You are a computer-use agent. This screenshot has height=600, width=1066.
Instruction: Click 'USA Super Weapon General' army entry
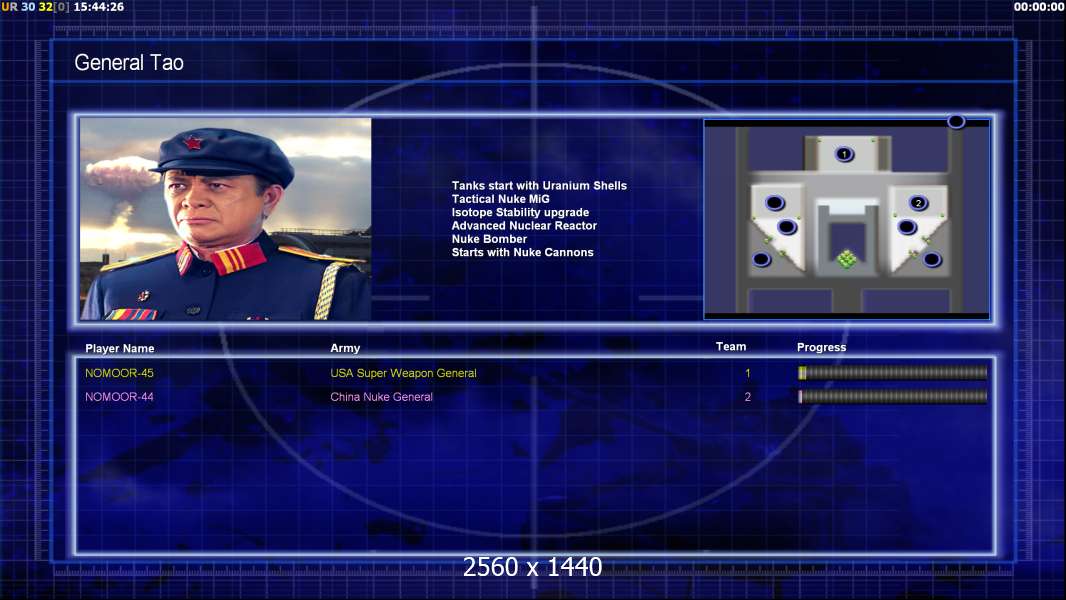(403, 373)
